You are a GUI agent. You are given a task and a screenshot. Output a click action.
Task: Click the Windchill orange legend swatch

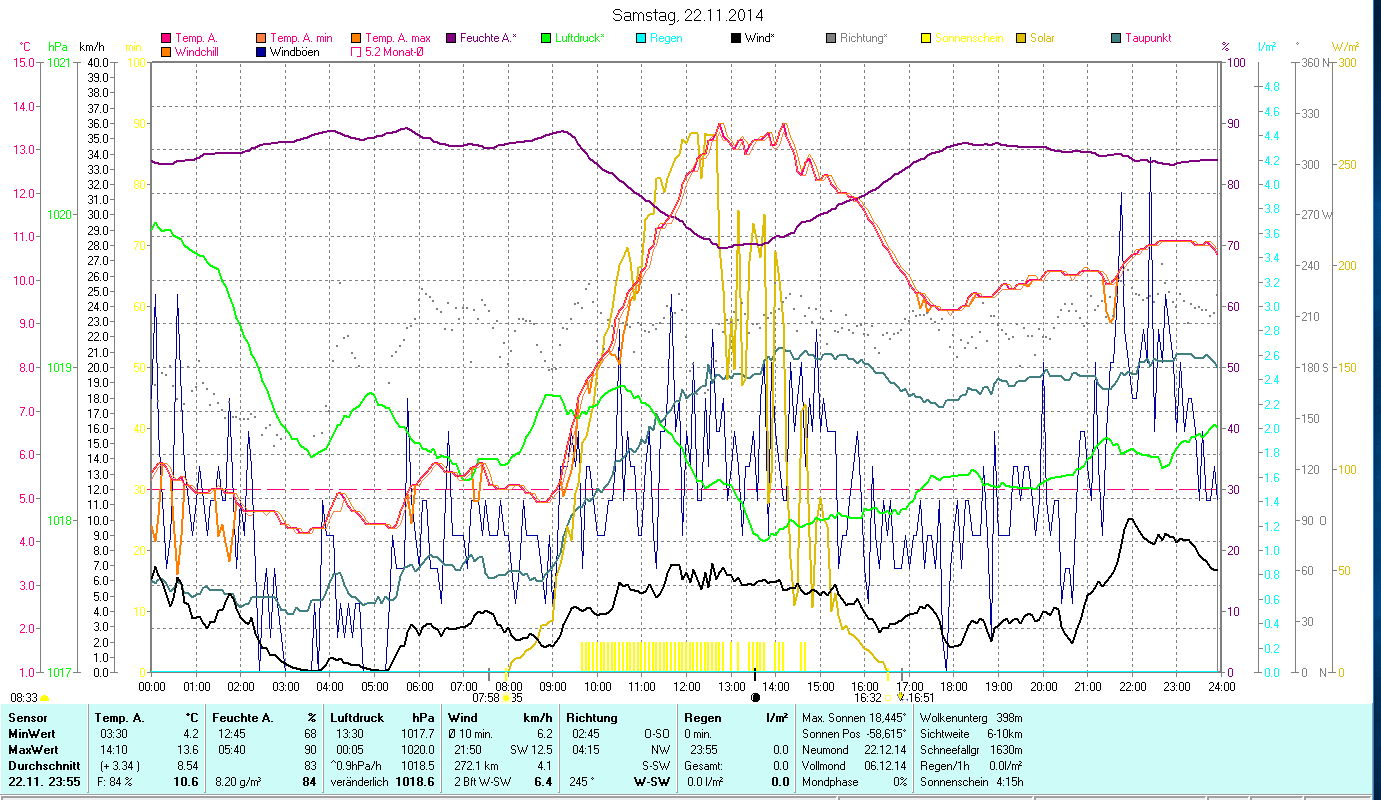[x=166, y=51]
